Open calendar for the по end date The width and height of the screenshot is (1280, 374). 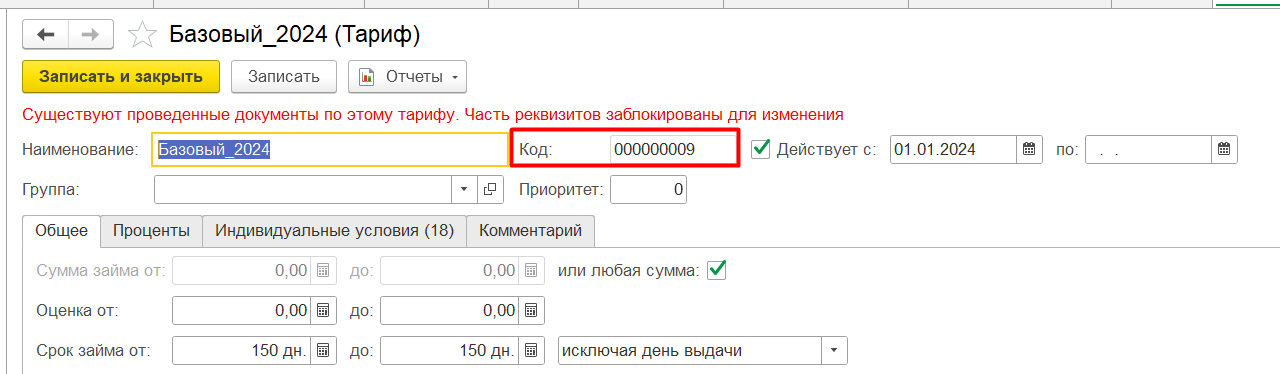point(1225,150)
